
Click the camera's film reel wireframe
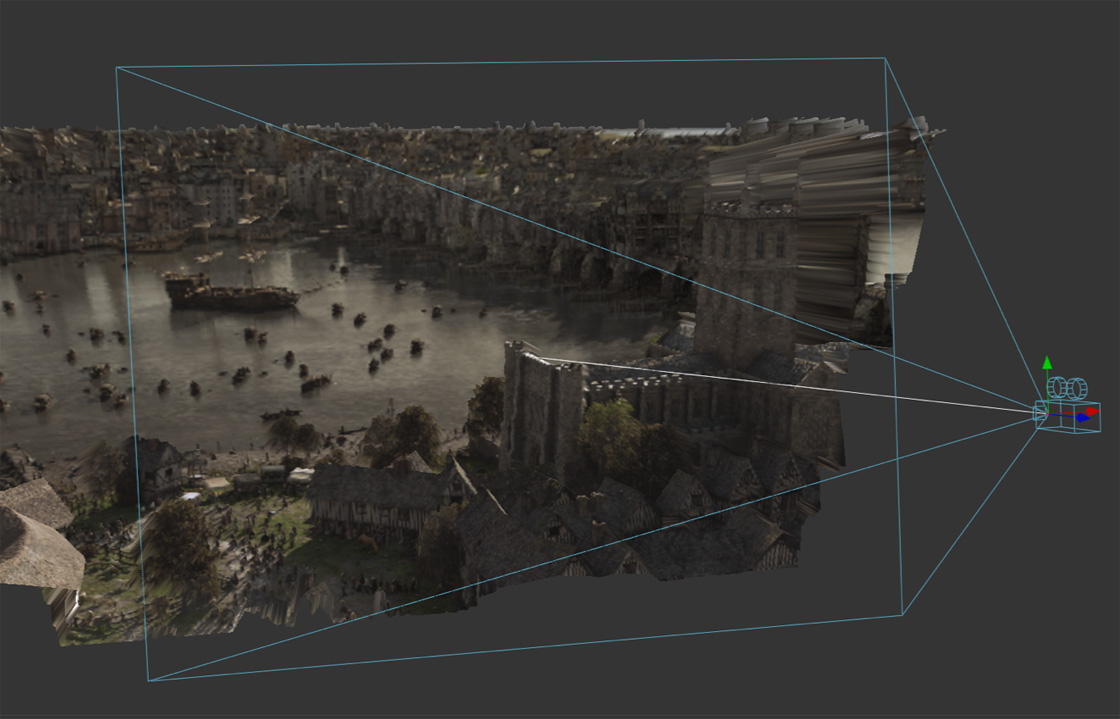pos(1066,386)
